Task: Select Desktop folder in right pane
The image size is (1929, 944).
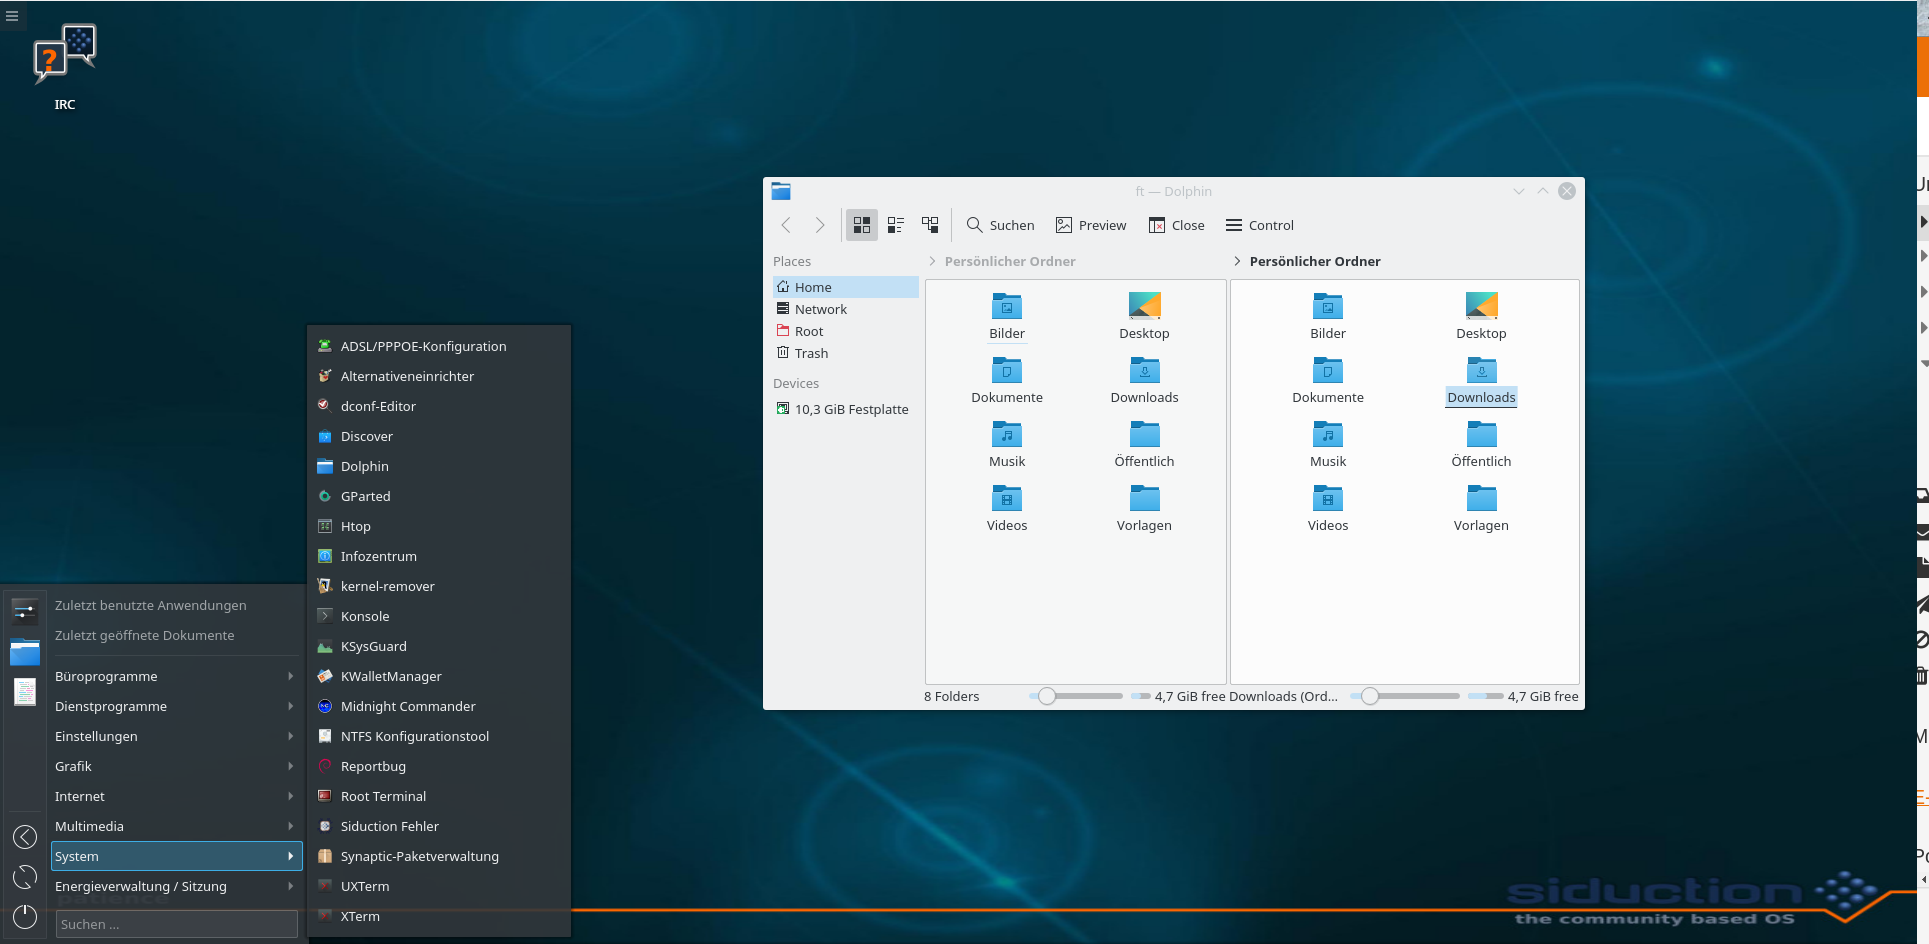Action: (x=1481, y=316)
